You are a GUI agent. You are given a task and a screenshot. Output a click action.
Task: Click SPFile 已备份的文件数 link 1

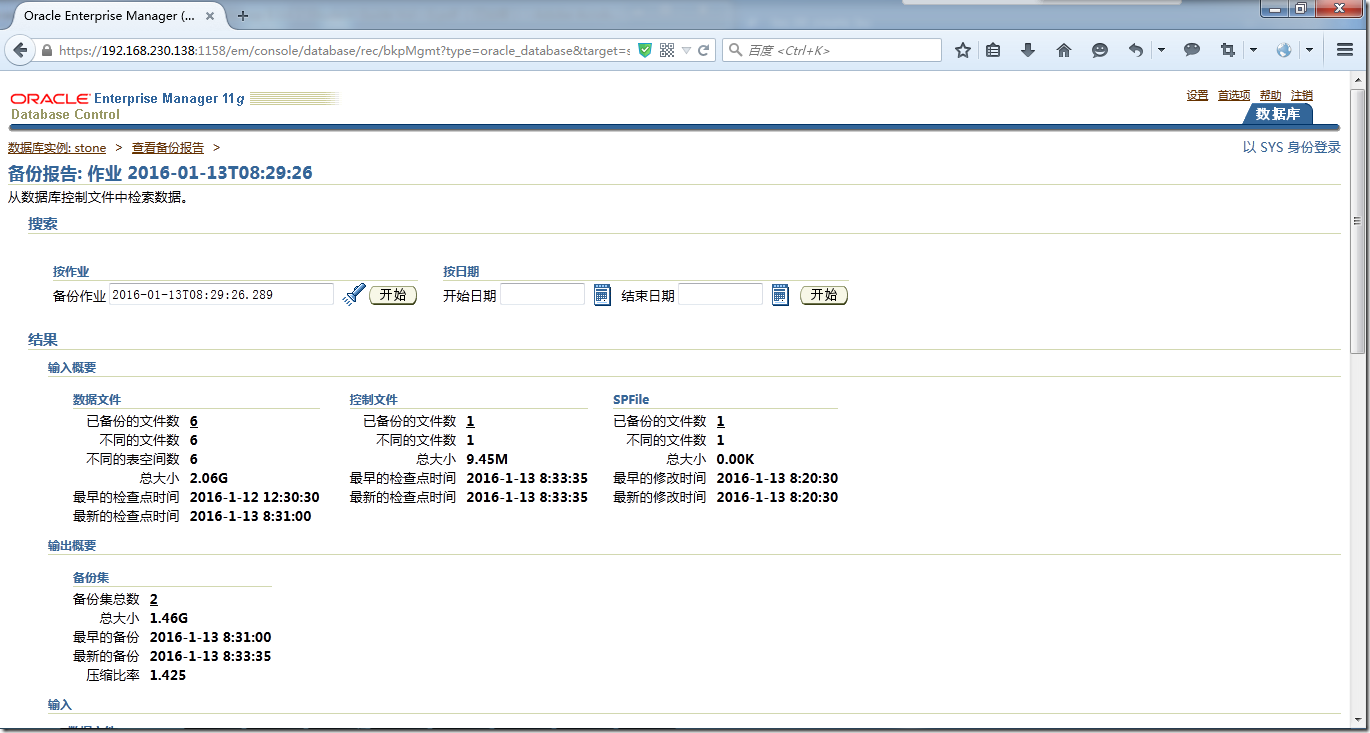[x=720, y=421]
